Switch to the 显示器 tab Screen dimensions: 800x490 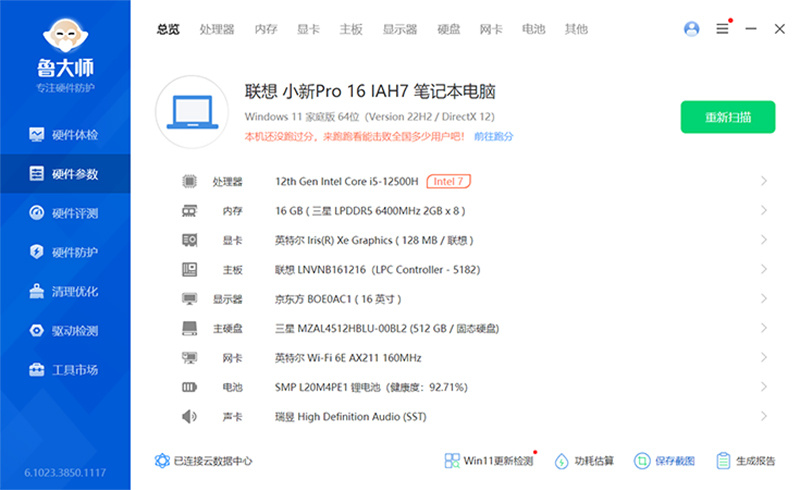(400, 30)
